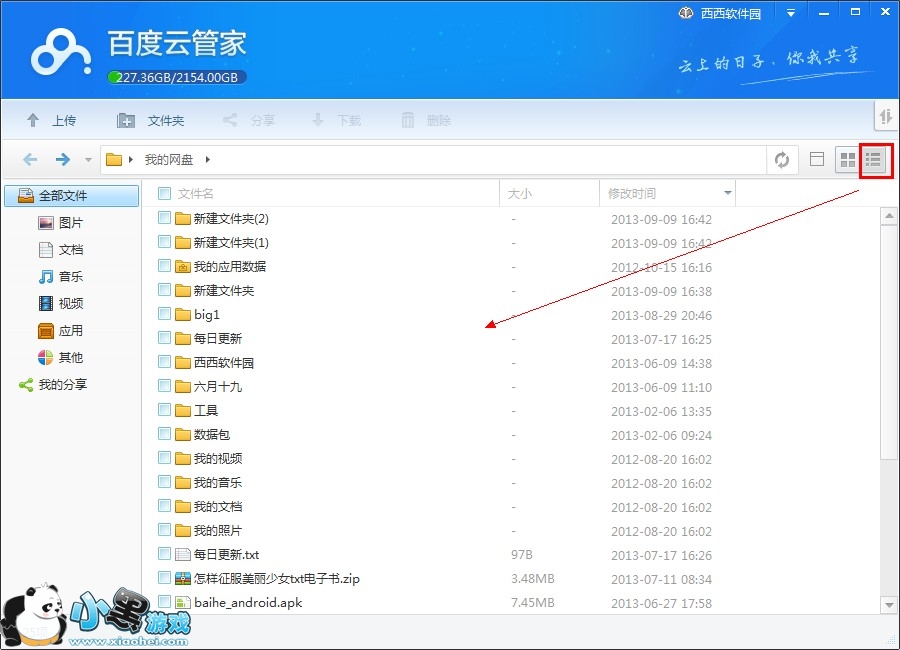Image resolution: width=900 pixels, height=650 pixels.
Task: Open 其他 category in sidebar
Action: [60, 358]
